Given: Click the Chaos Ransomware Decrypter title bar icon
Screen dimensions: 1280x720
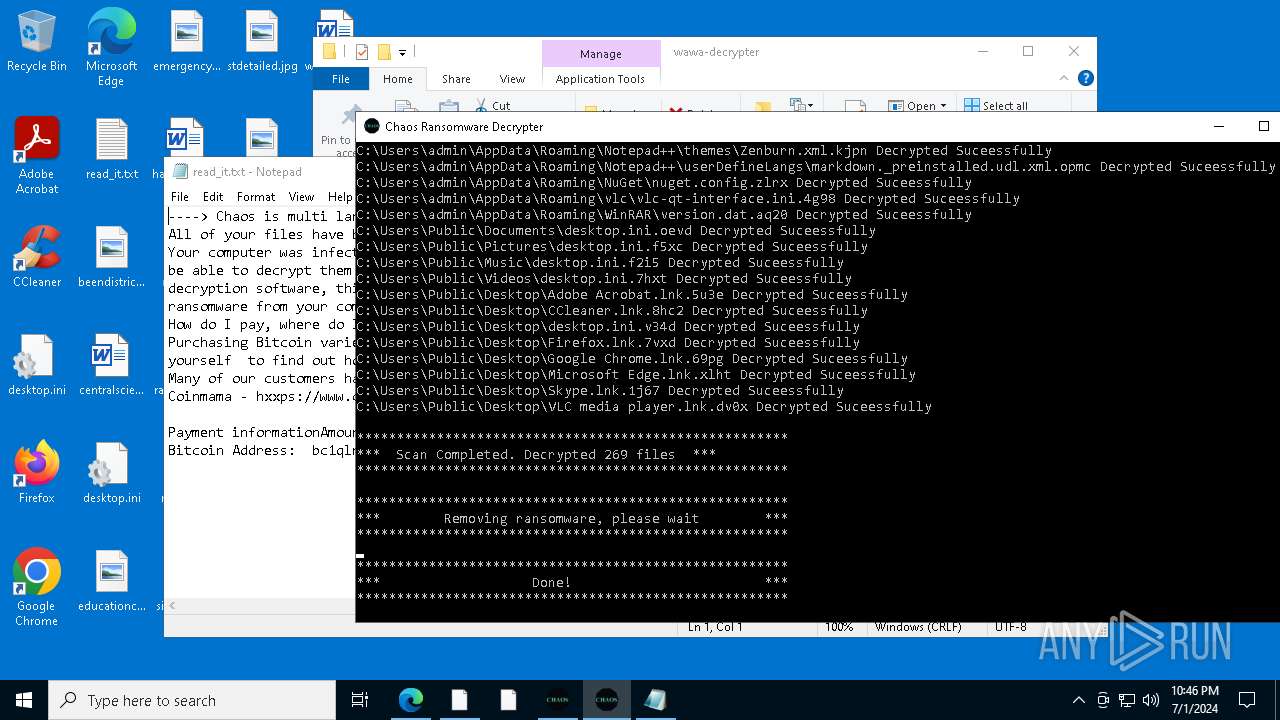Looking at the screenshot, I should [x=372, y=126].
